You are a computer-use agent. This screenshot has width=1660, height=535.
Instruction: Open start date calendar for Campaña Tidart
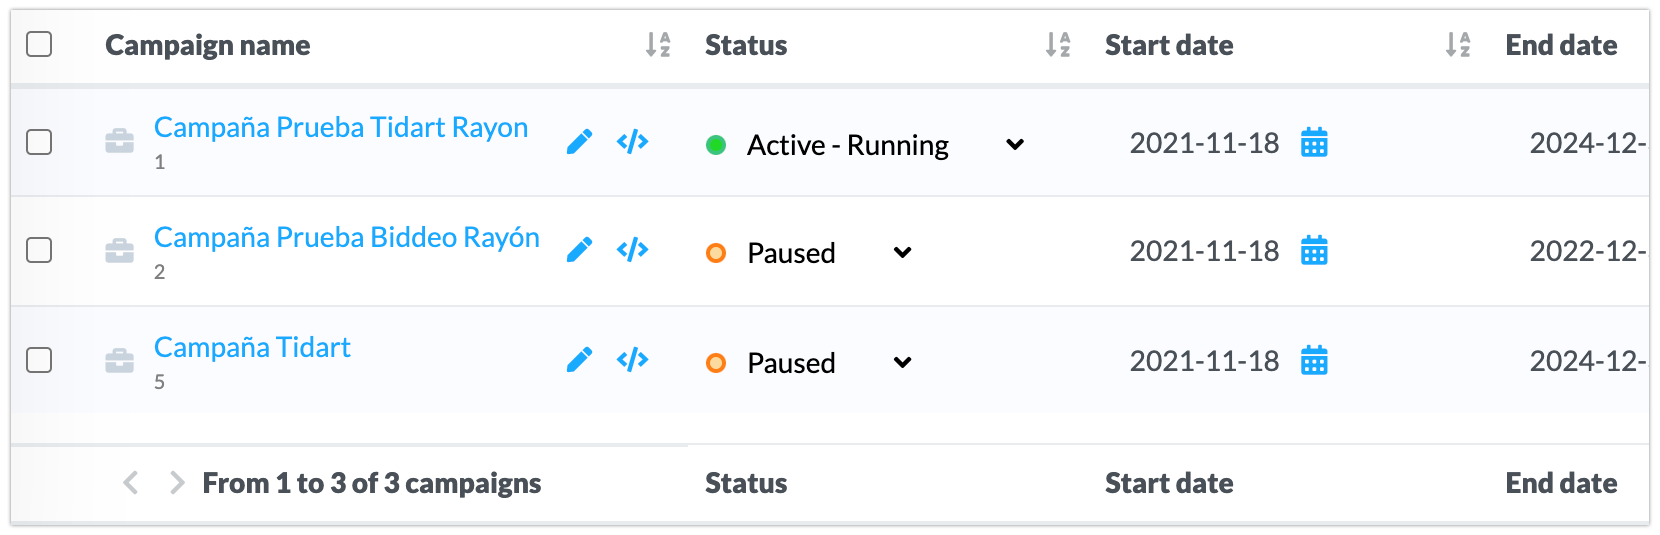[x=1314, y=360]
